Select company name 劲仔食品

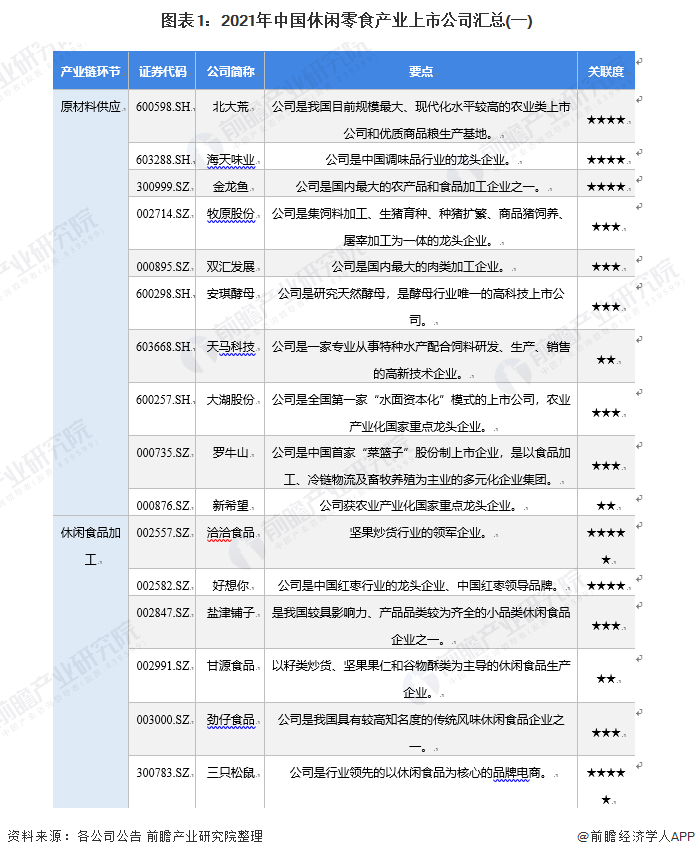point(231,719)
